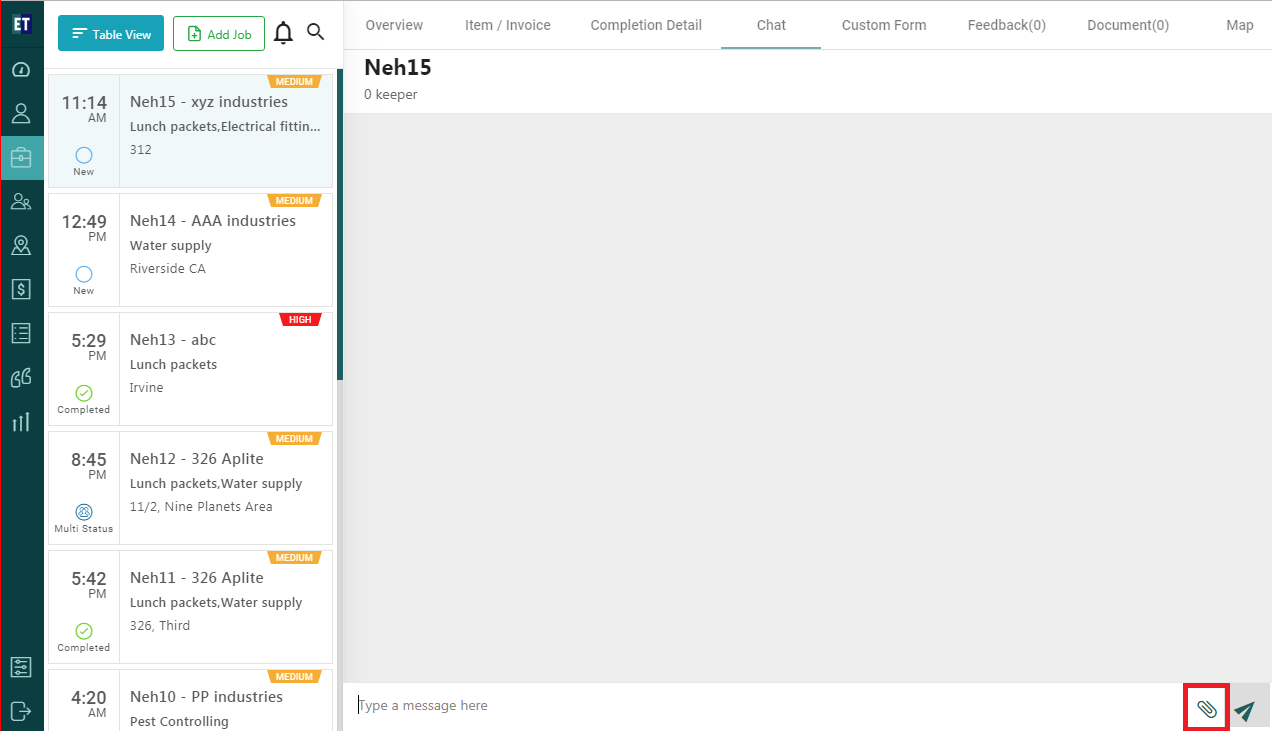Open the dashboard speedometer icon

pyautogui.click(x=21, y=69)
